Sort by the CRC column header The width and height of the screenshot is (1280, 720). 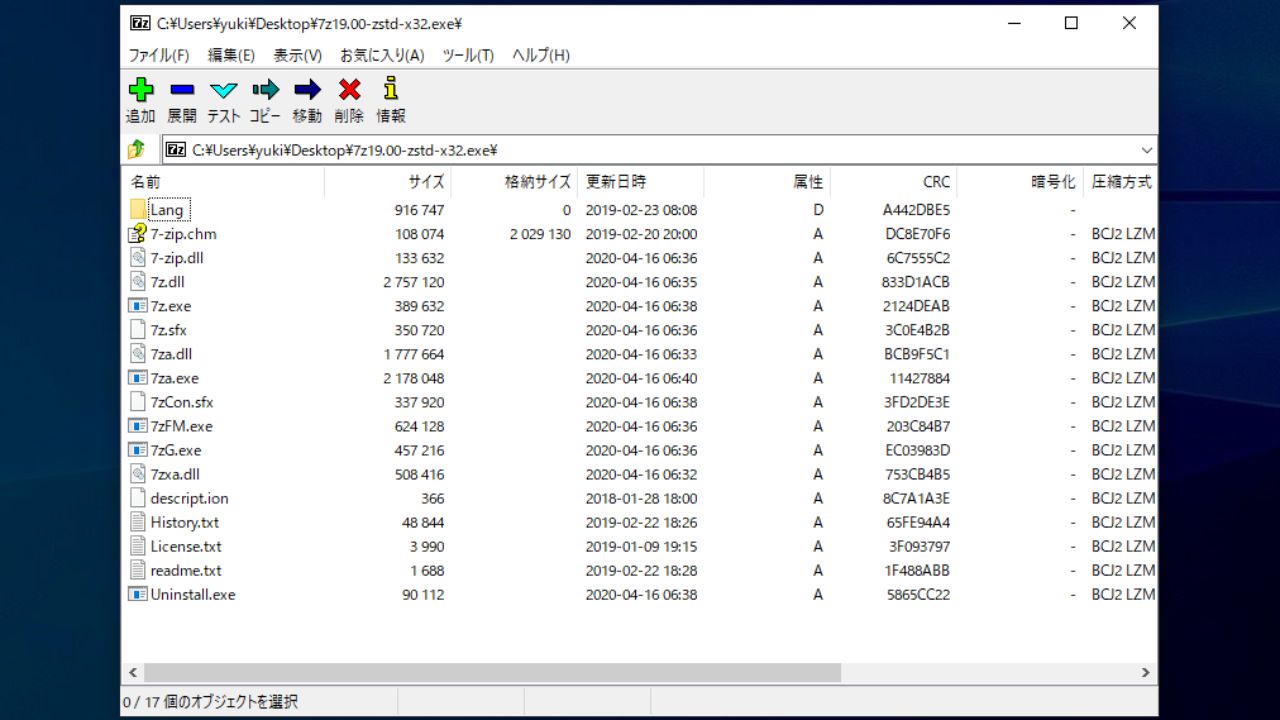894,182
